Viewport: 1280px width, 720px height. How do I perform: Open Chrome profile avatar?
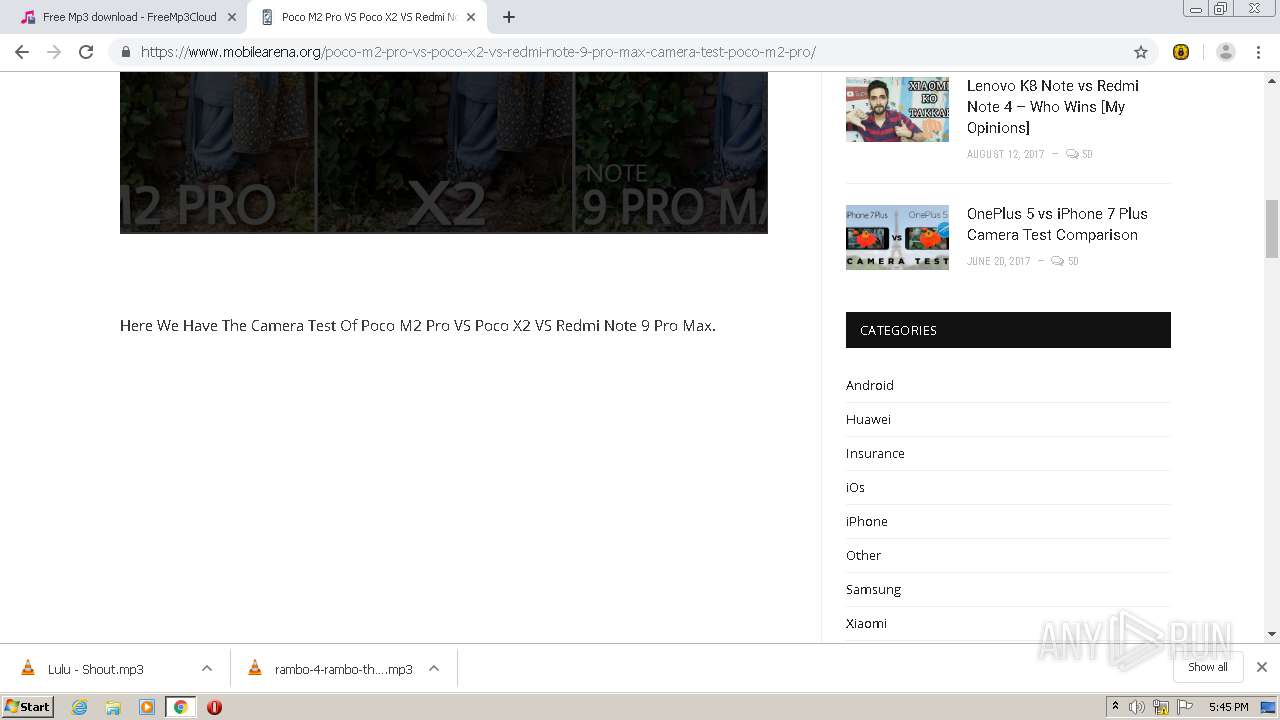coord(1225,52)
